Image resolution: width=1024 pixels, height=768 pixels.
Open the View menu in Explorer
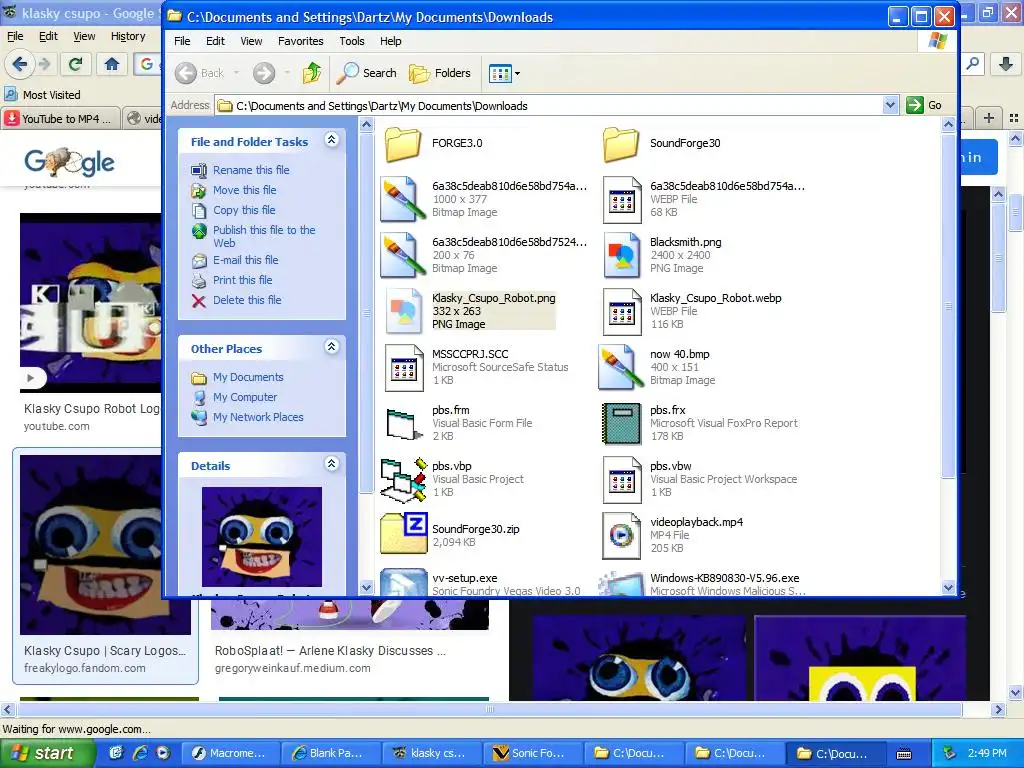pos(251,41)
